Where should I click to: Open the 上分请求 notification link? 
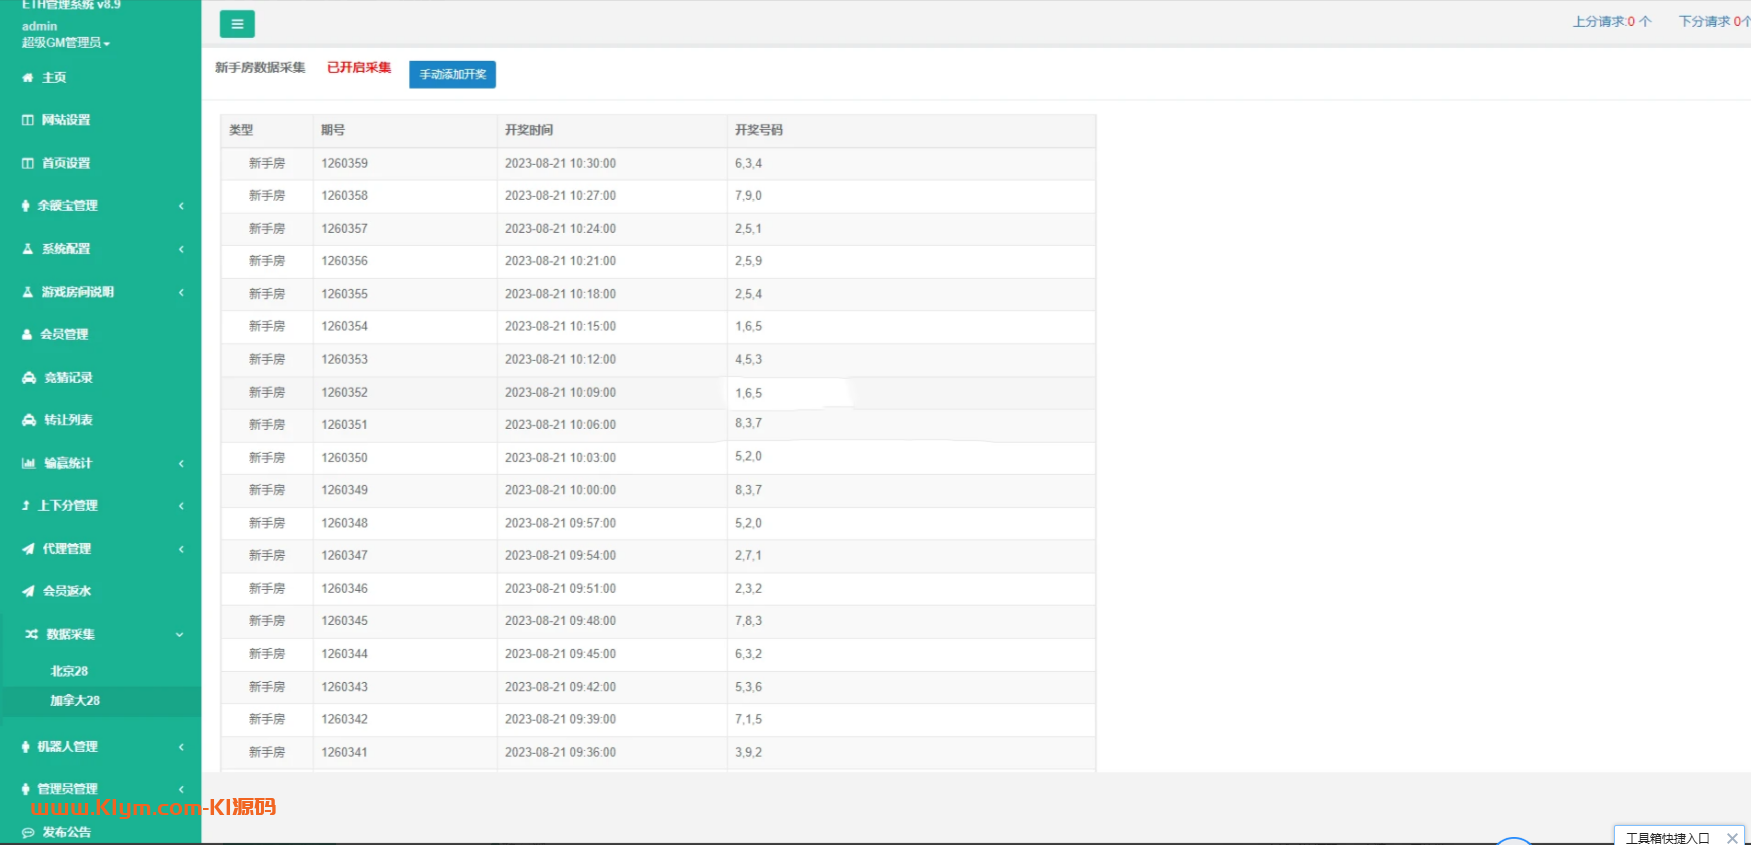click(1612, 21)
